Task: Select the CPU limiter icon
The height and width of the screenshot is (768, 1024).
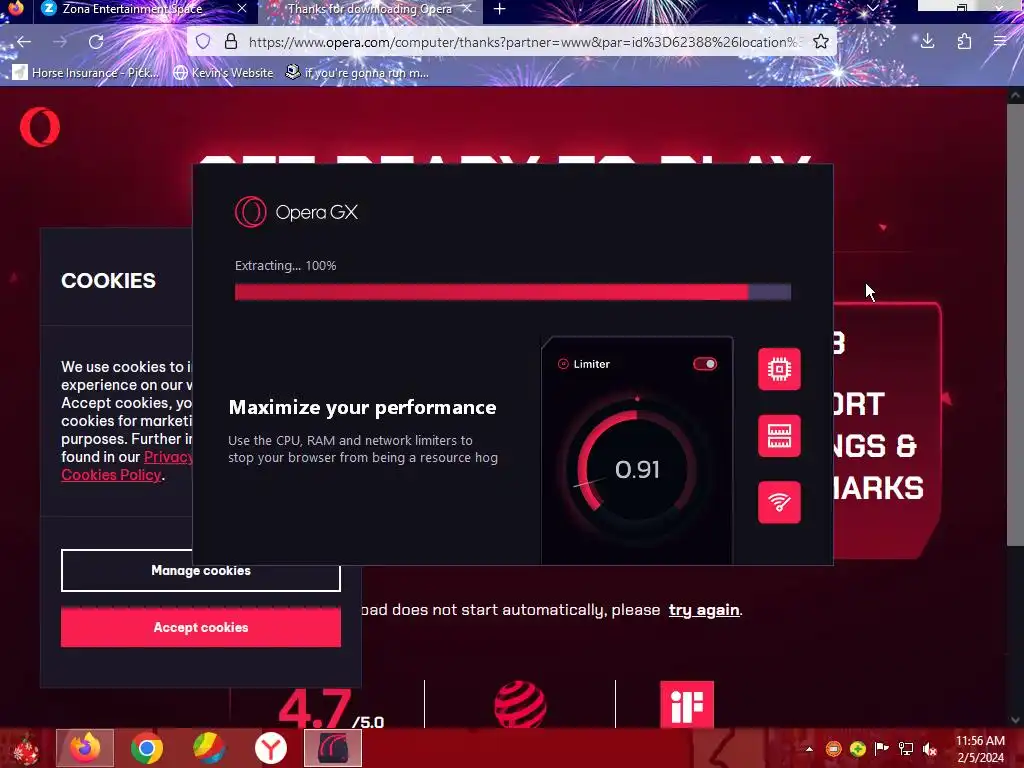Action: click(x=779, y=369)
